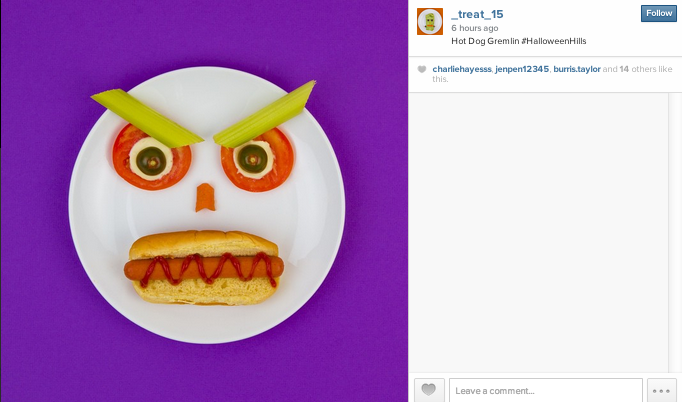
Task: Open the three-dots more options button
Action: click(x=661, y=390)
